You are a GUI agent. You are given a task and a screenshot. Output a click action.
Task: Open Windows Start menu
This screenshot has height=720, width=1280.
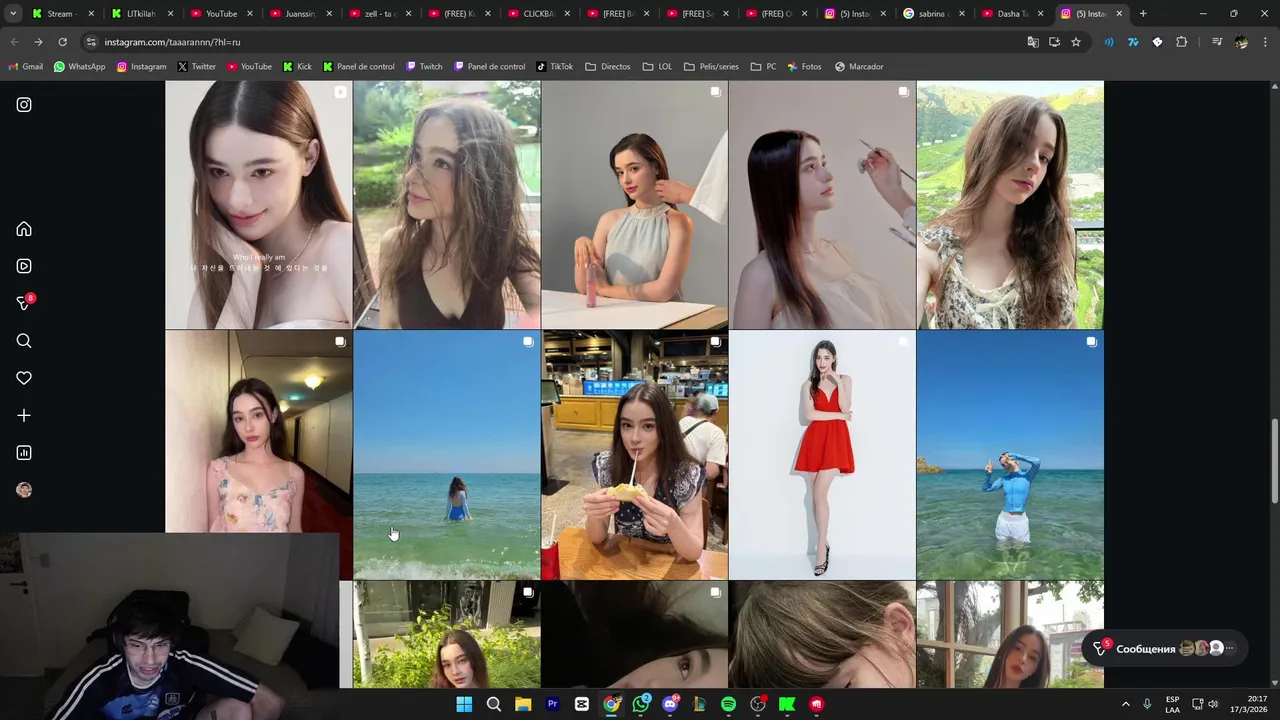464,704
